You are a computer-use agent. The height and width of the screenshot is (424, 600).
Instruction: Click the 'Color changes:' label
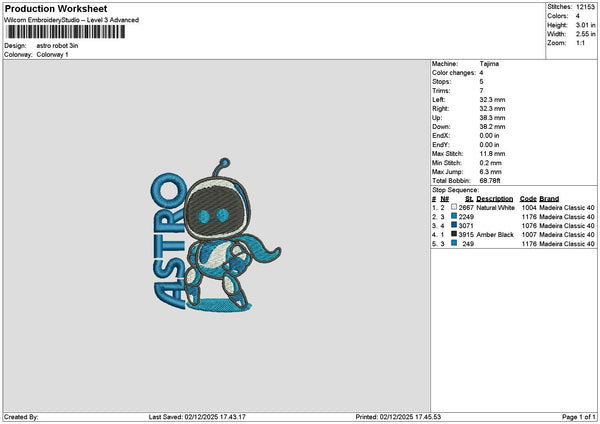click(454, 73)
